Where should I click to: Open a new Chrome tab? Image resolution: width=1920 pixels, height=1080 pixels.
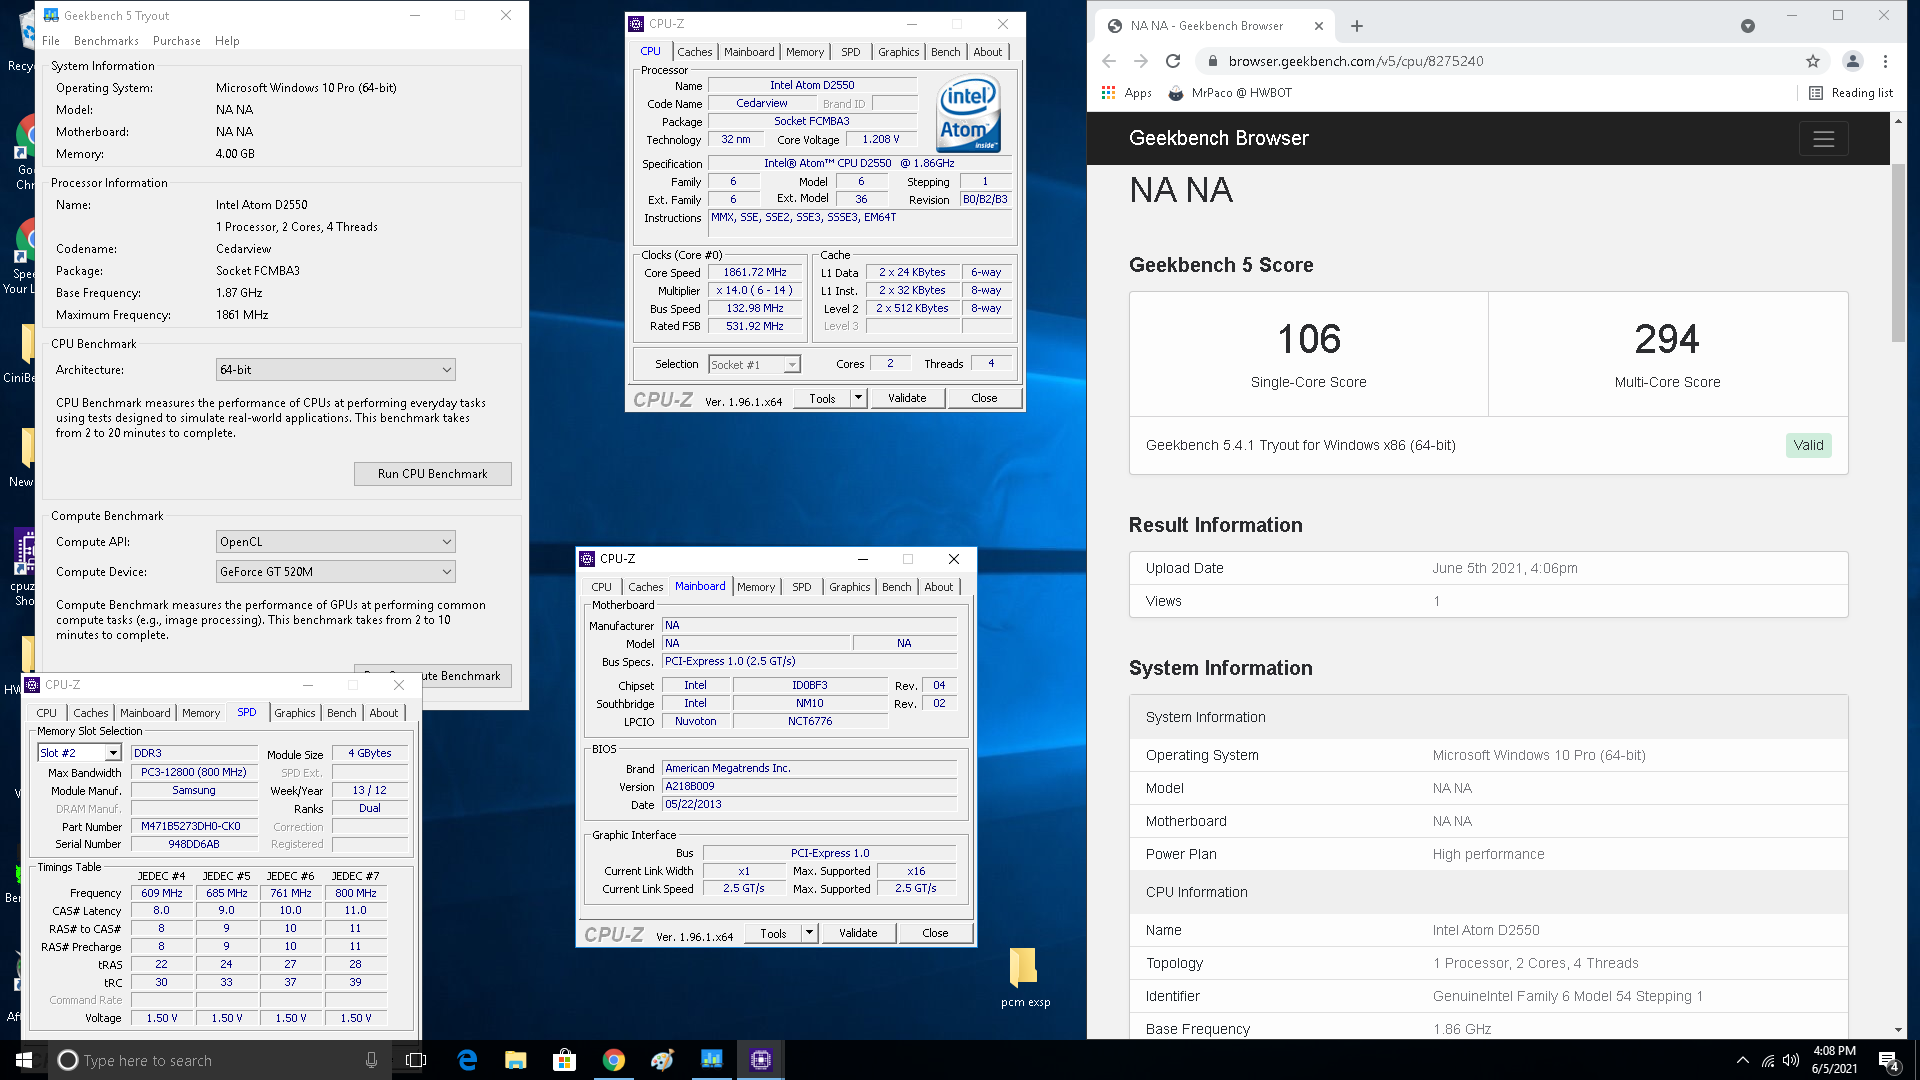1357,26
